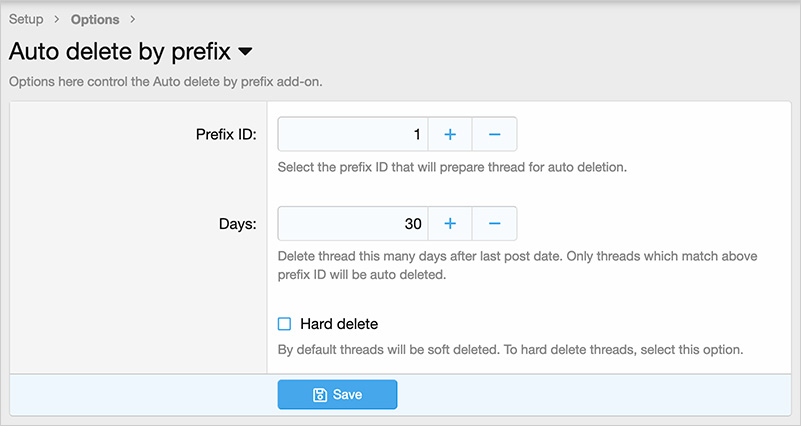
Task: Click the Prefix ID explanation text
Action: (x=452, y=167)
